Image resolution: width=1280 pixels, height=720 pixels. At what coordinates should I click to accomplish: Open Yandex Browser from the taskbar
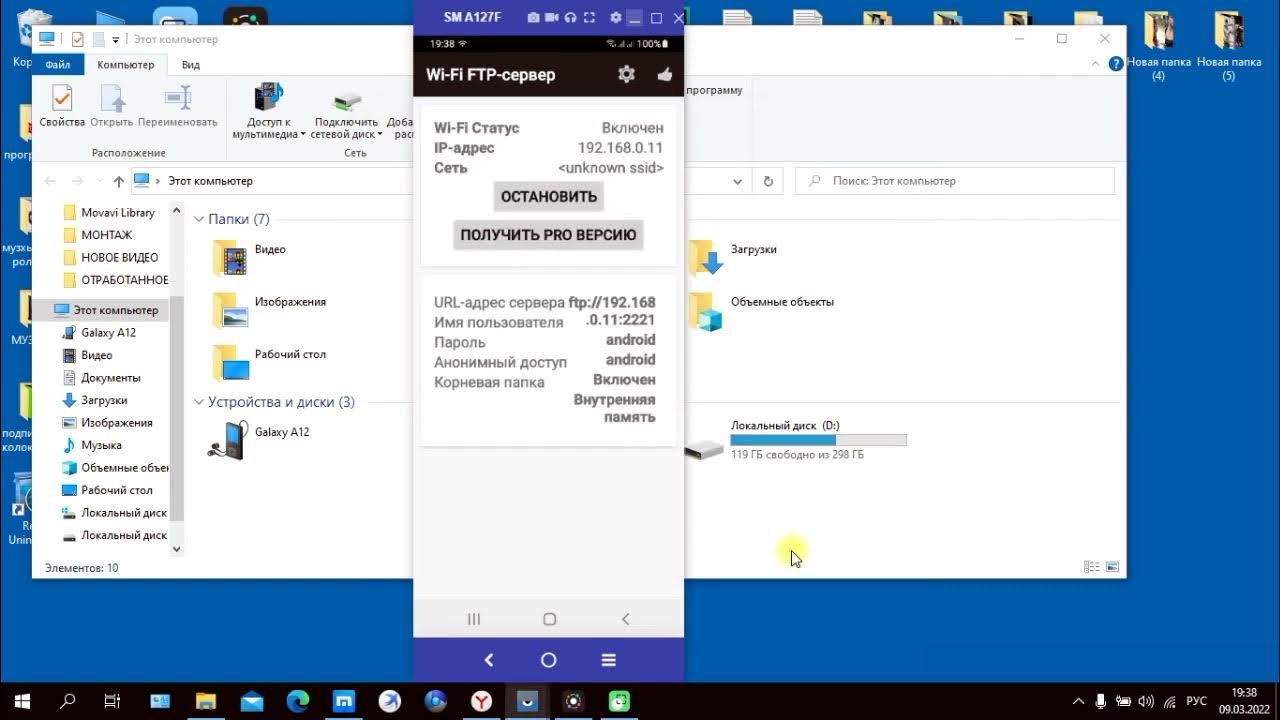coord(481,701)
